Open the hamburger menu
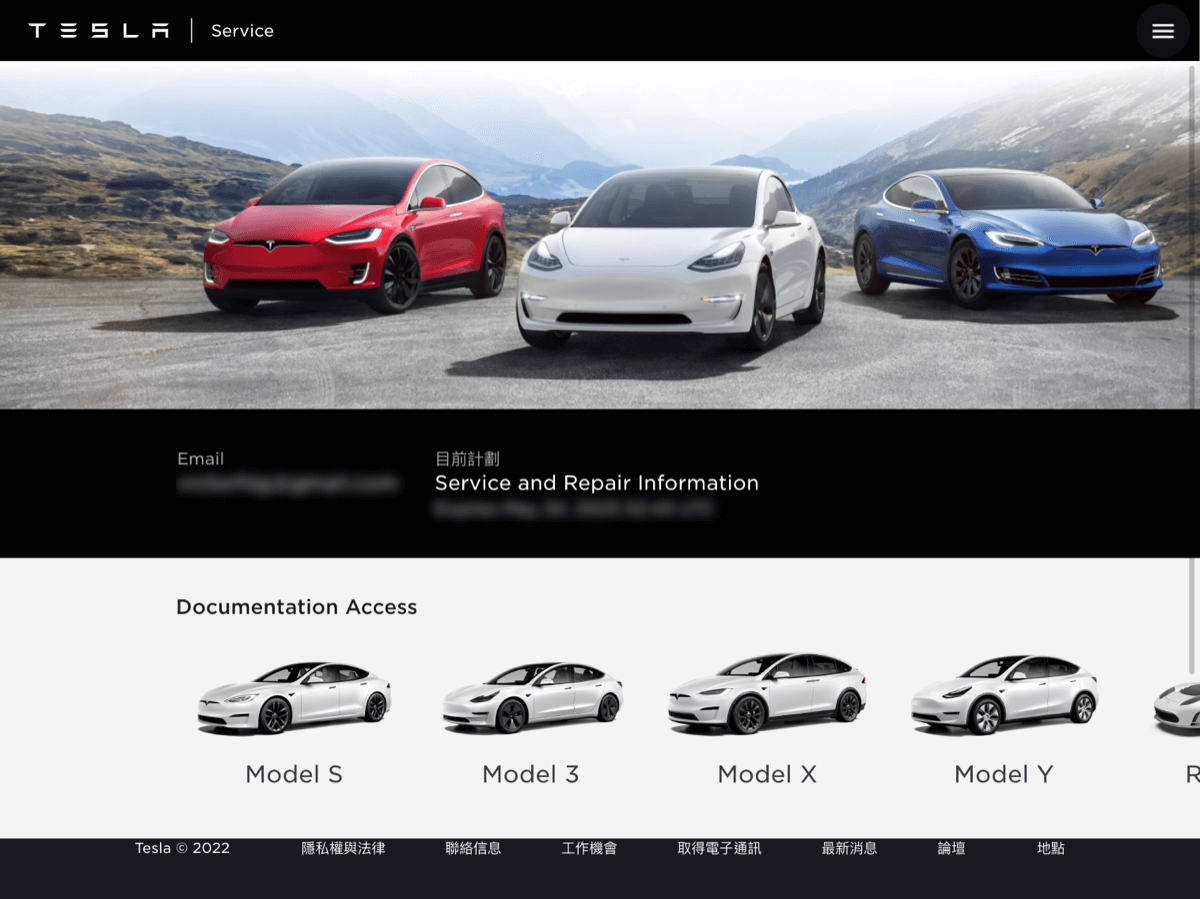This screenshot has width=1200, height=899. point(1162,31)
